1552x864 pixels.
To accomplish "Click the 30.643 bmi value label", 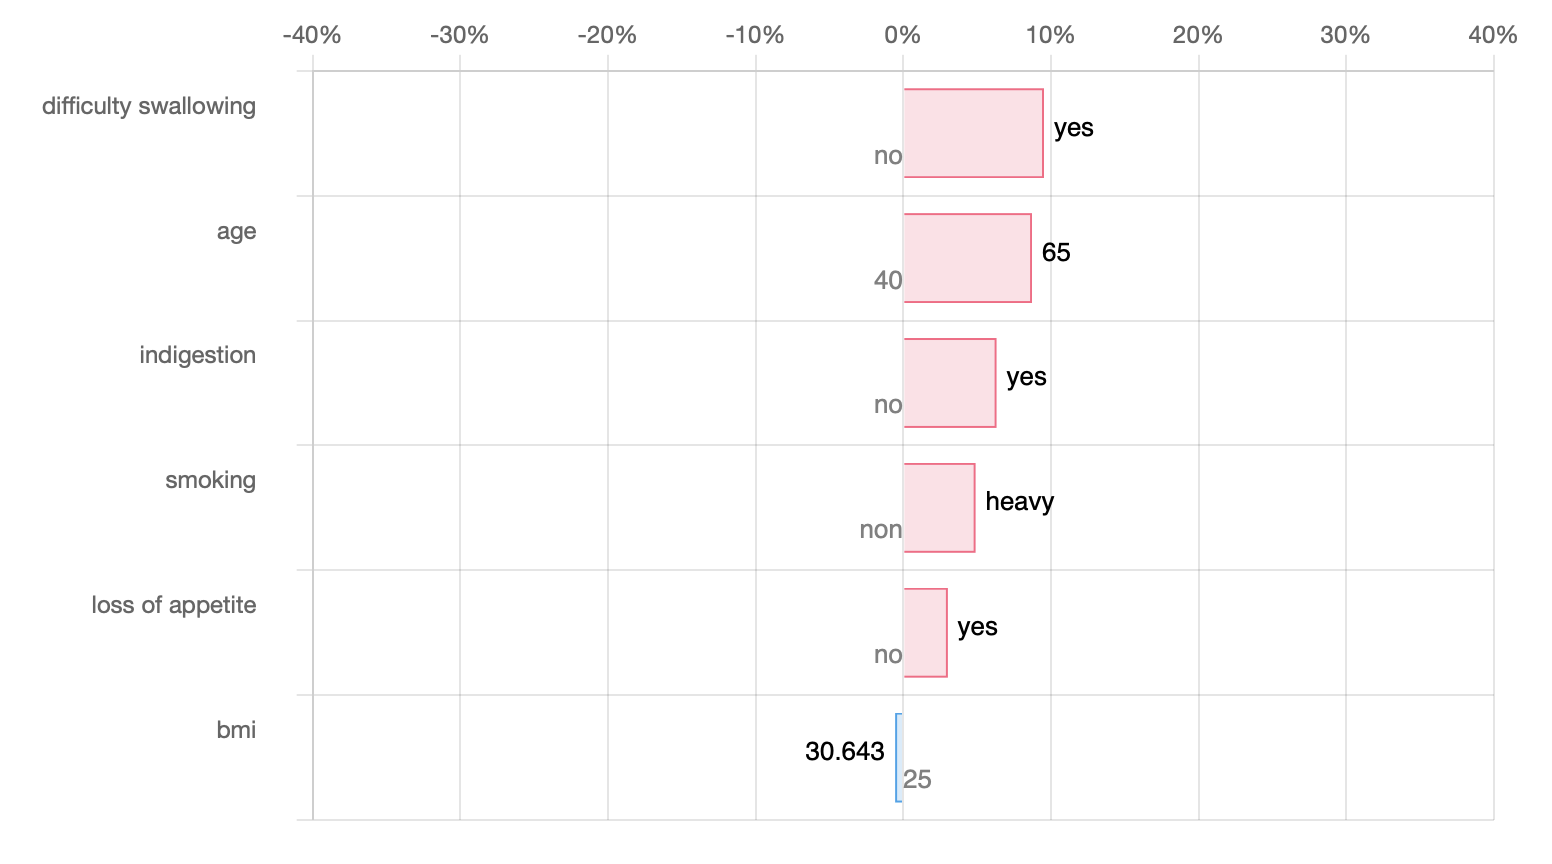I will (844, 751).
